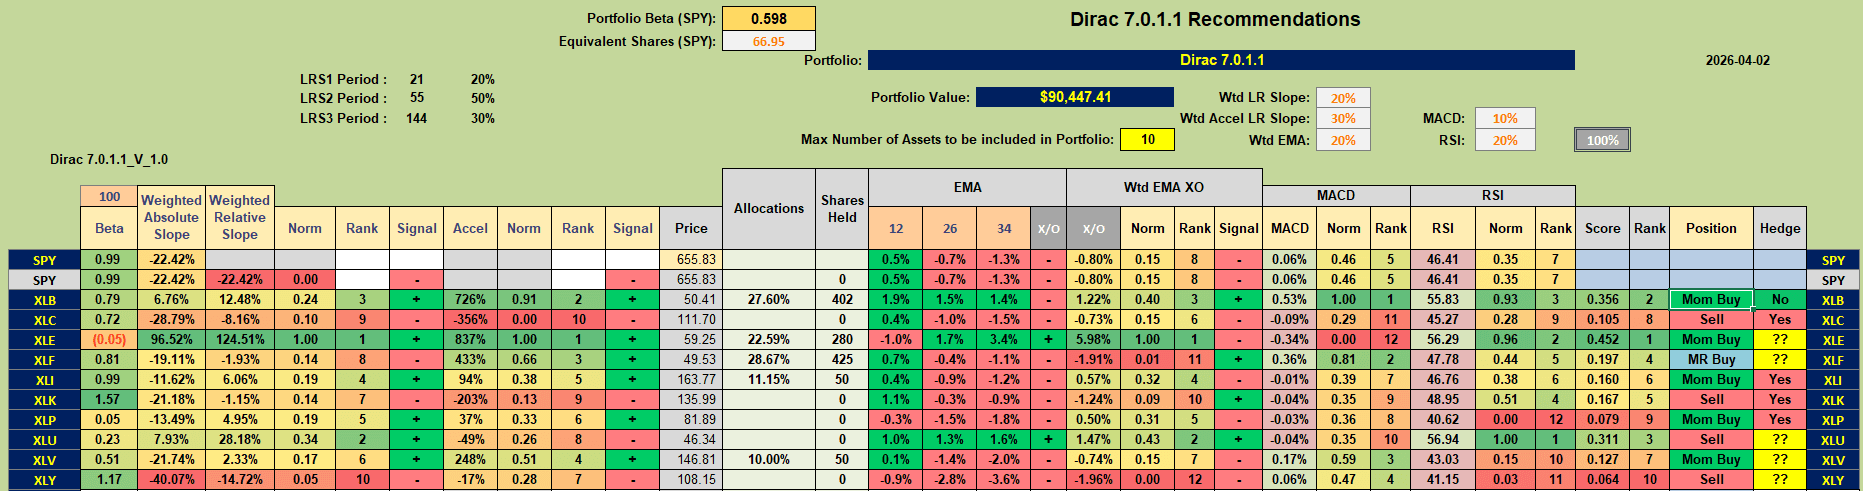Click the XLI price 163.77
Screen dimensions: 1863x491
[691, 379]
